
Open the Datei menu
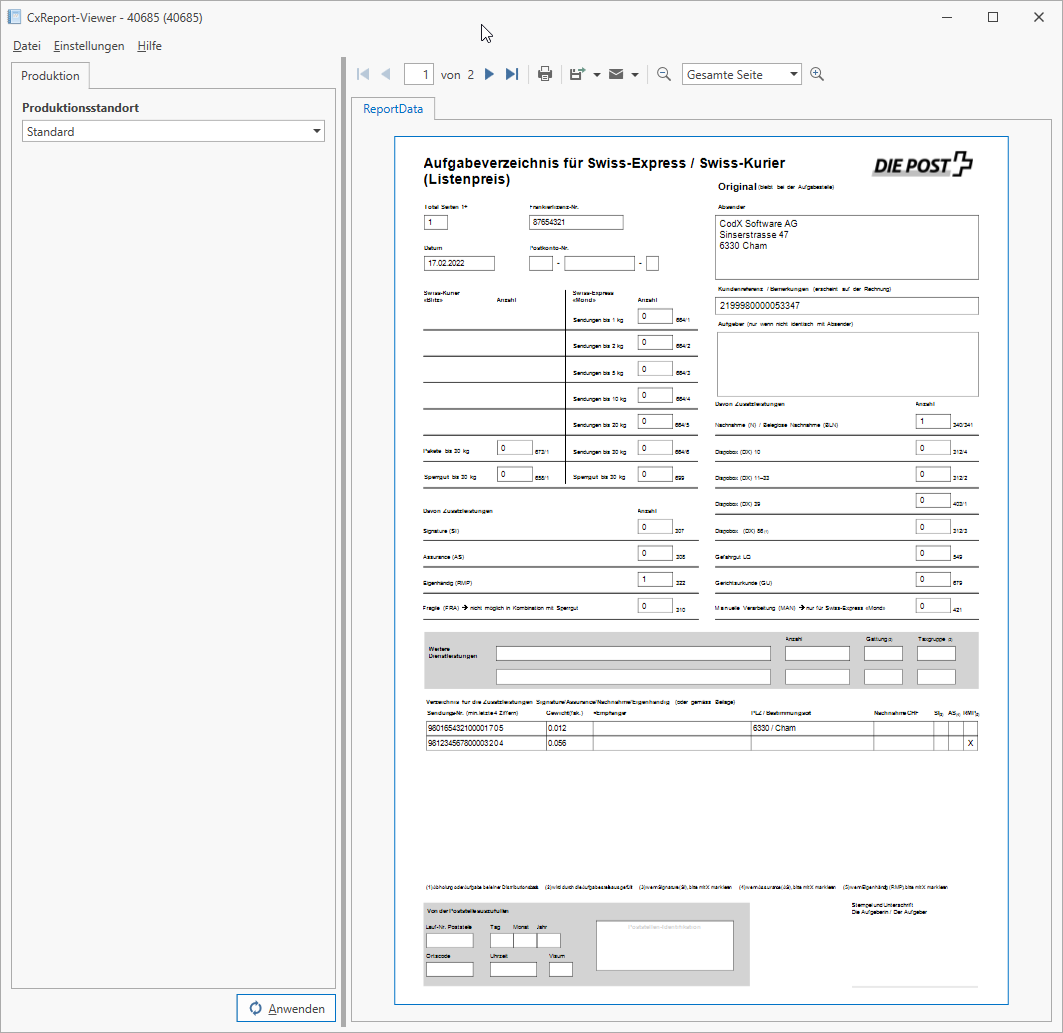[x=27, y=46]
